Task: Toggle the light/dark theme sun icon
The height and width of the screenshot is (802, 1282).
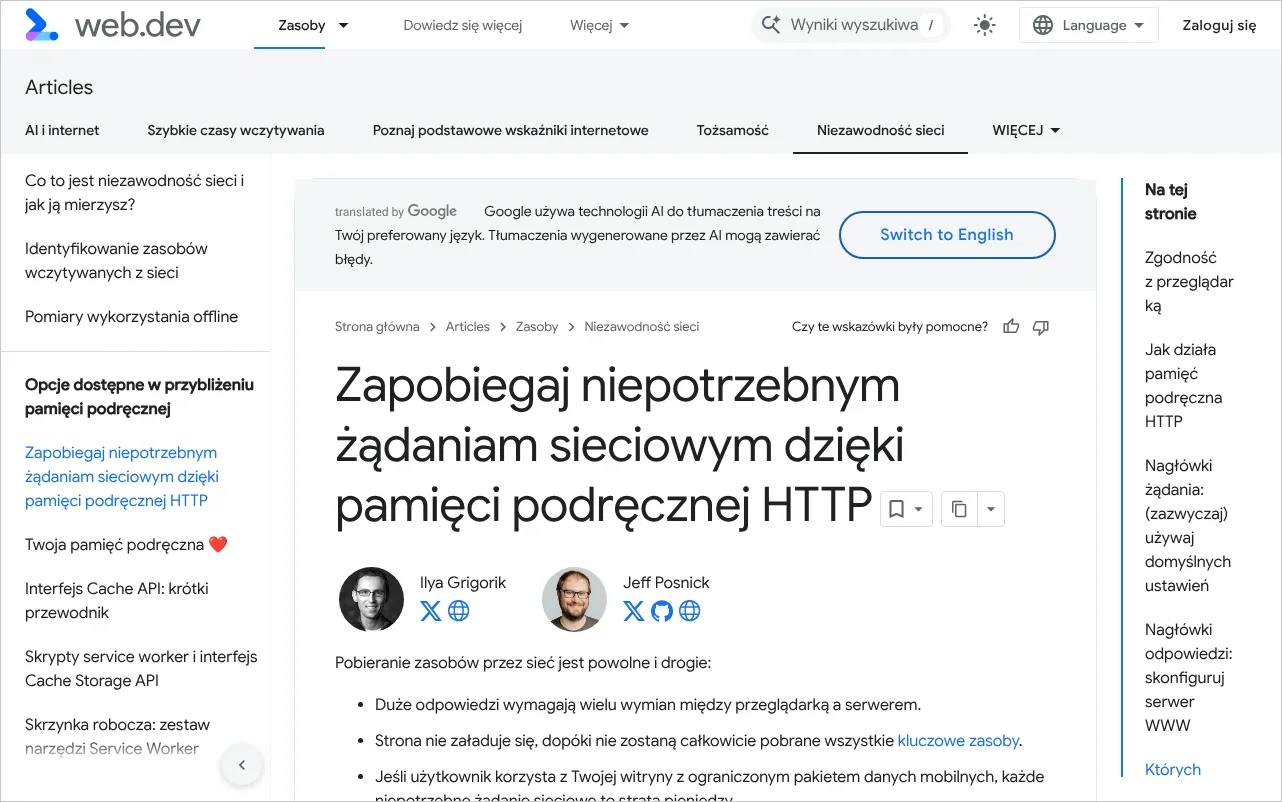Action: pos(985,26)
